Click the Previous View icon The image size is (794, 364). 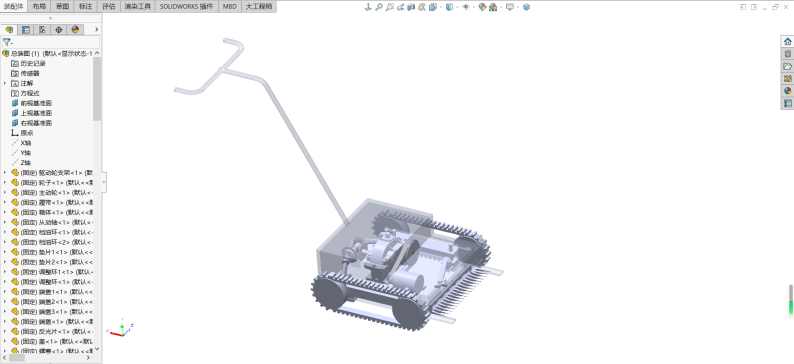pos(401,7)
